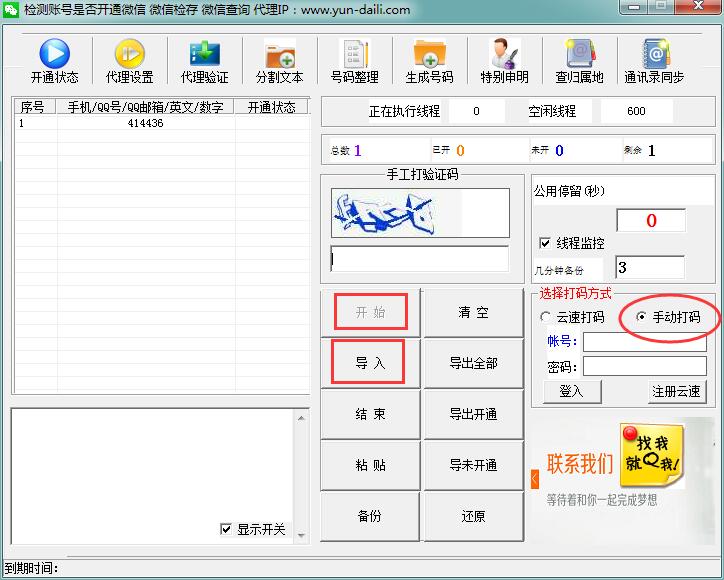
Task: Click the 开通状态 play icon
Action: (54, 53)
